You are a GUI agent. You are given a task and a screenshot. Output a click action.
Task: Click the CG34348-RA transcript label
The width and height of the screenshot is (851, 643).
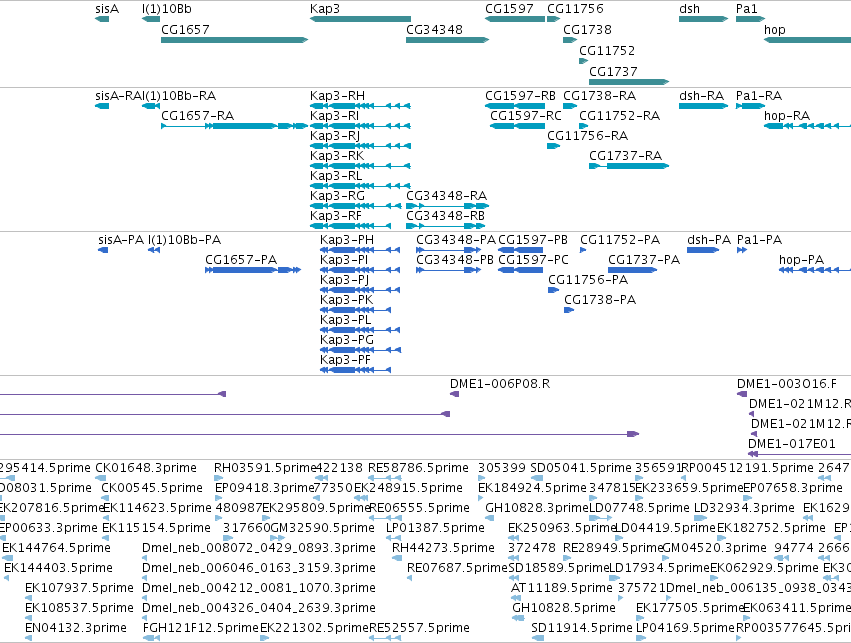(x=446, y=195)
